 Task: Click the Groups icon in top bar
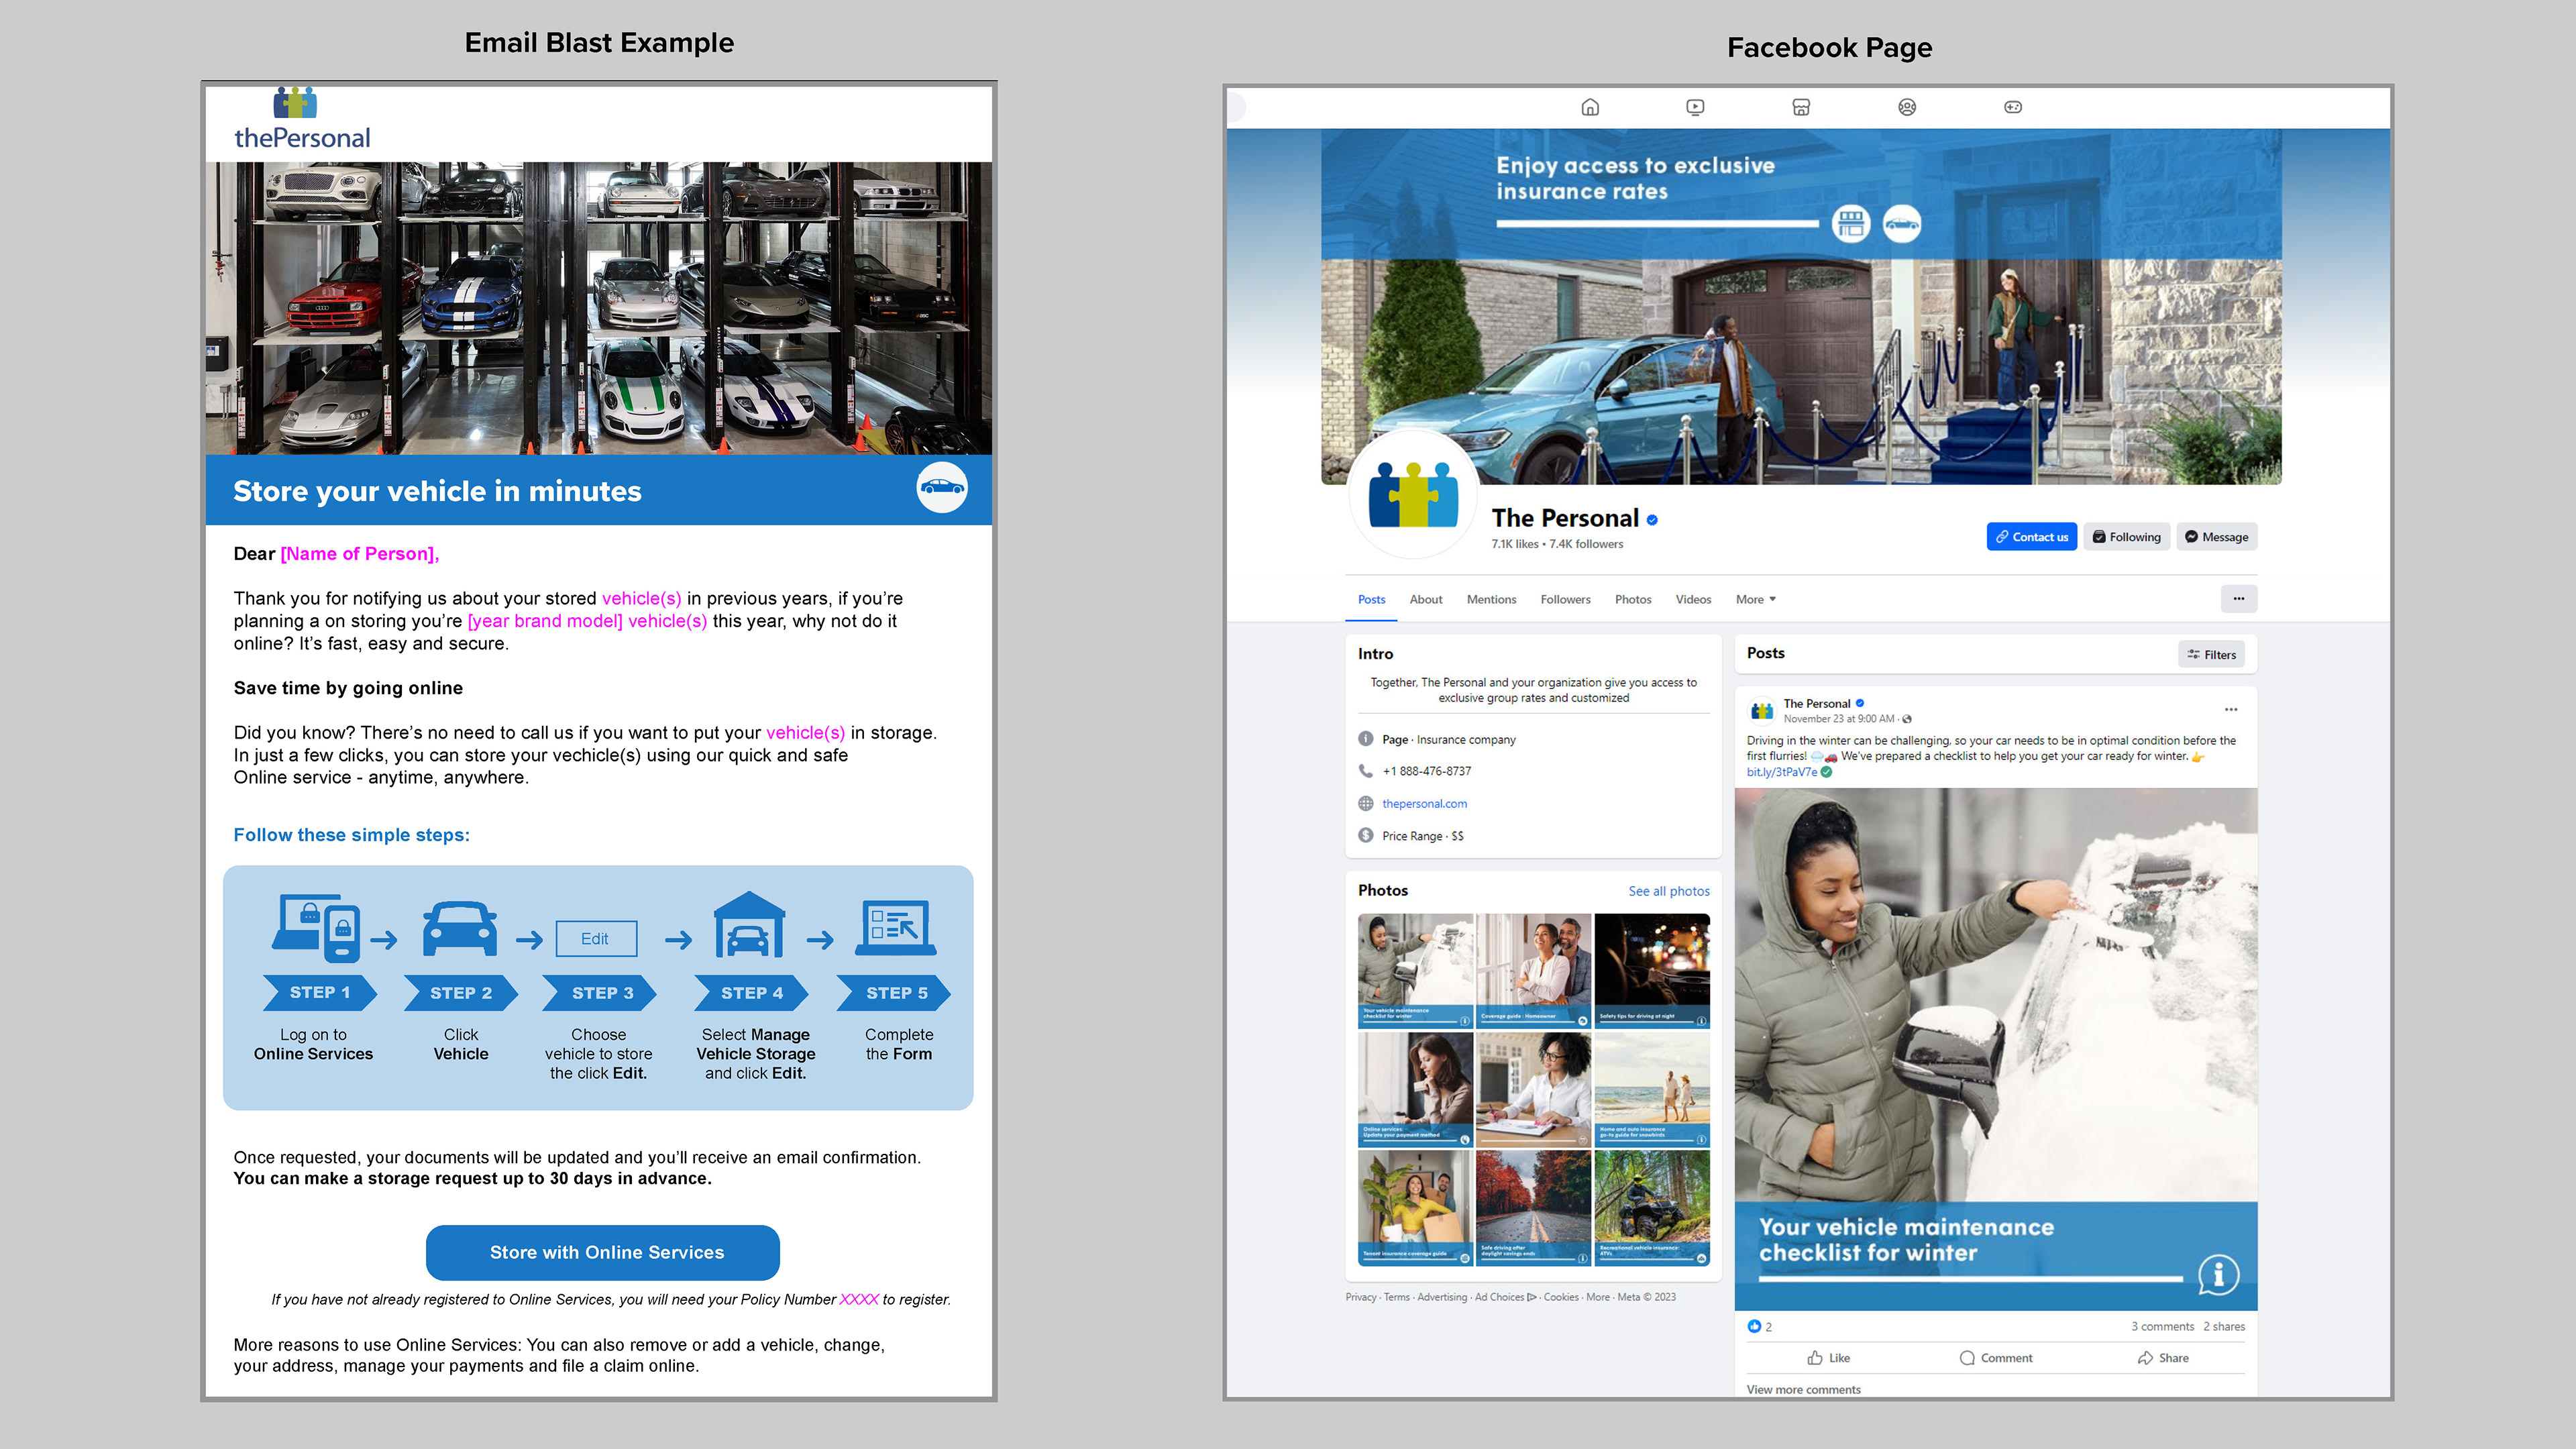point(1907,107)
